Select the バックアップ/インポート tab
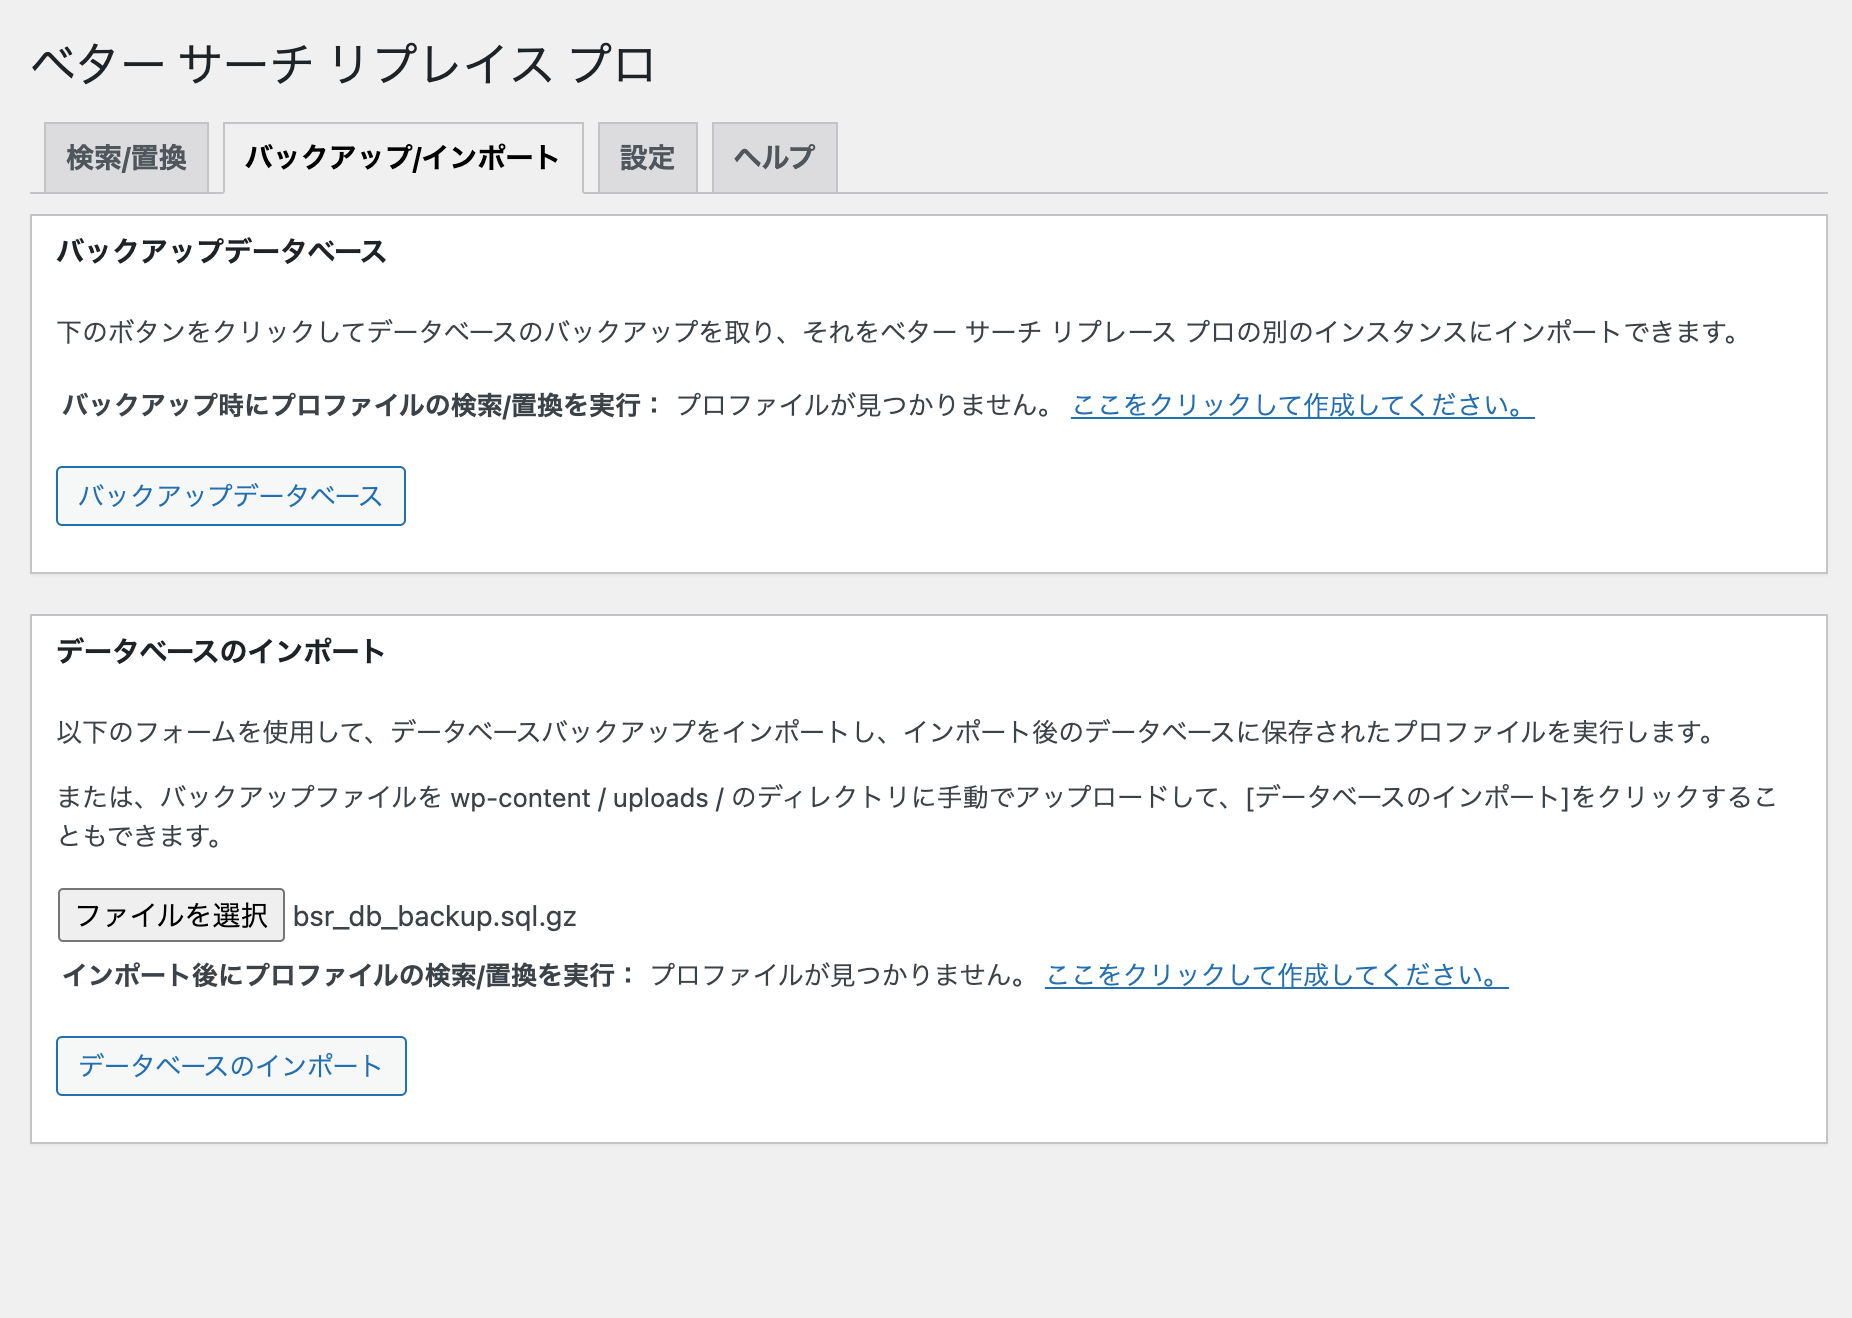 point(403,157)
